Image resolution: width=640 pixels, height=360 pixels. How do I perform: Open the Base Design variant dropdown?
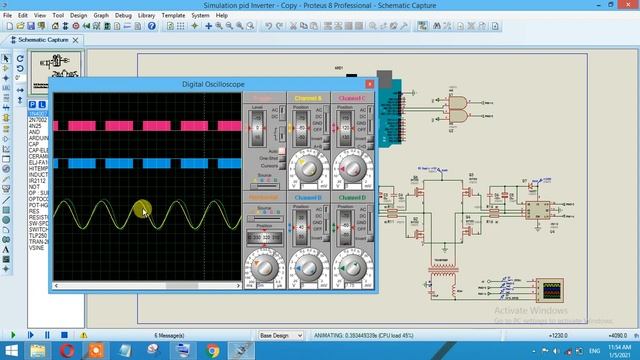click(281, 336)
